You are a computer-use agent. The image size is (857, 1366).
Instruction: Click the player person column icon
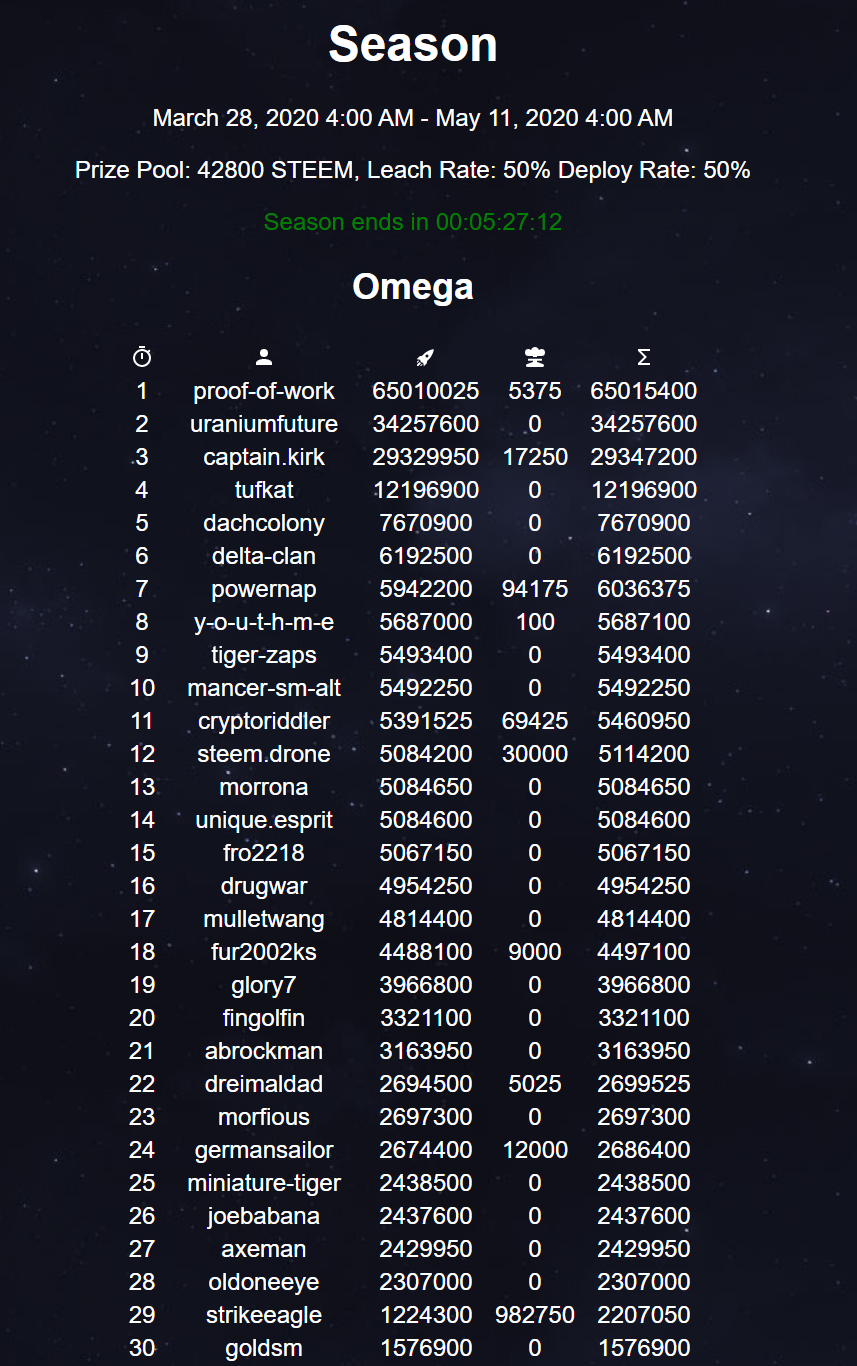(x=264, y=357)
